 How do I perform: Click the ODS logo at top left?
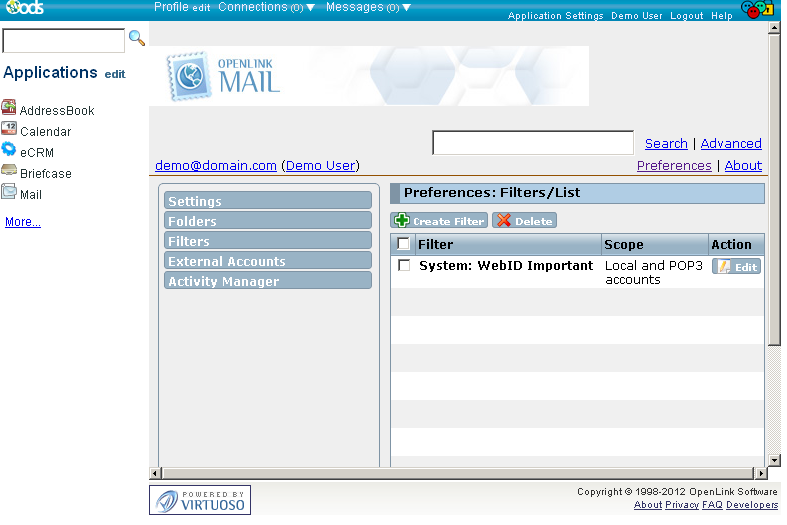point(25,8)
